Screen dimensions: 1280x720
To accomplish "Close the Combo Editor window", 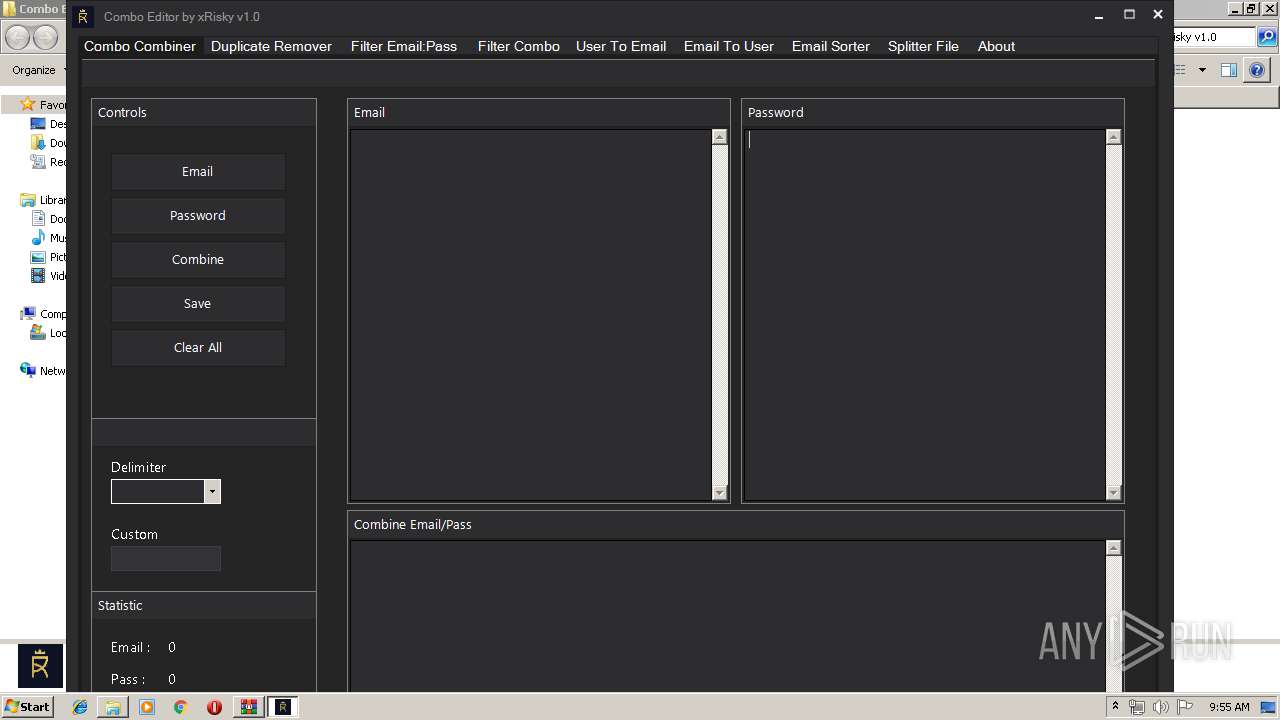I will coord(1158,15).
